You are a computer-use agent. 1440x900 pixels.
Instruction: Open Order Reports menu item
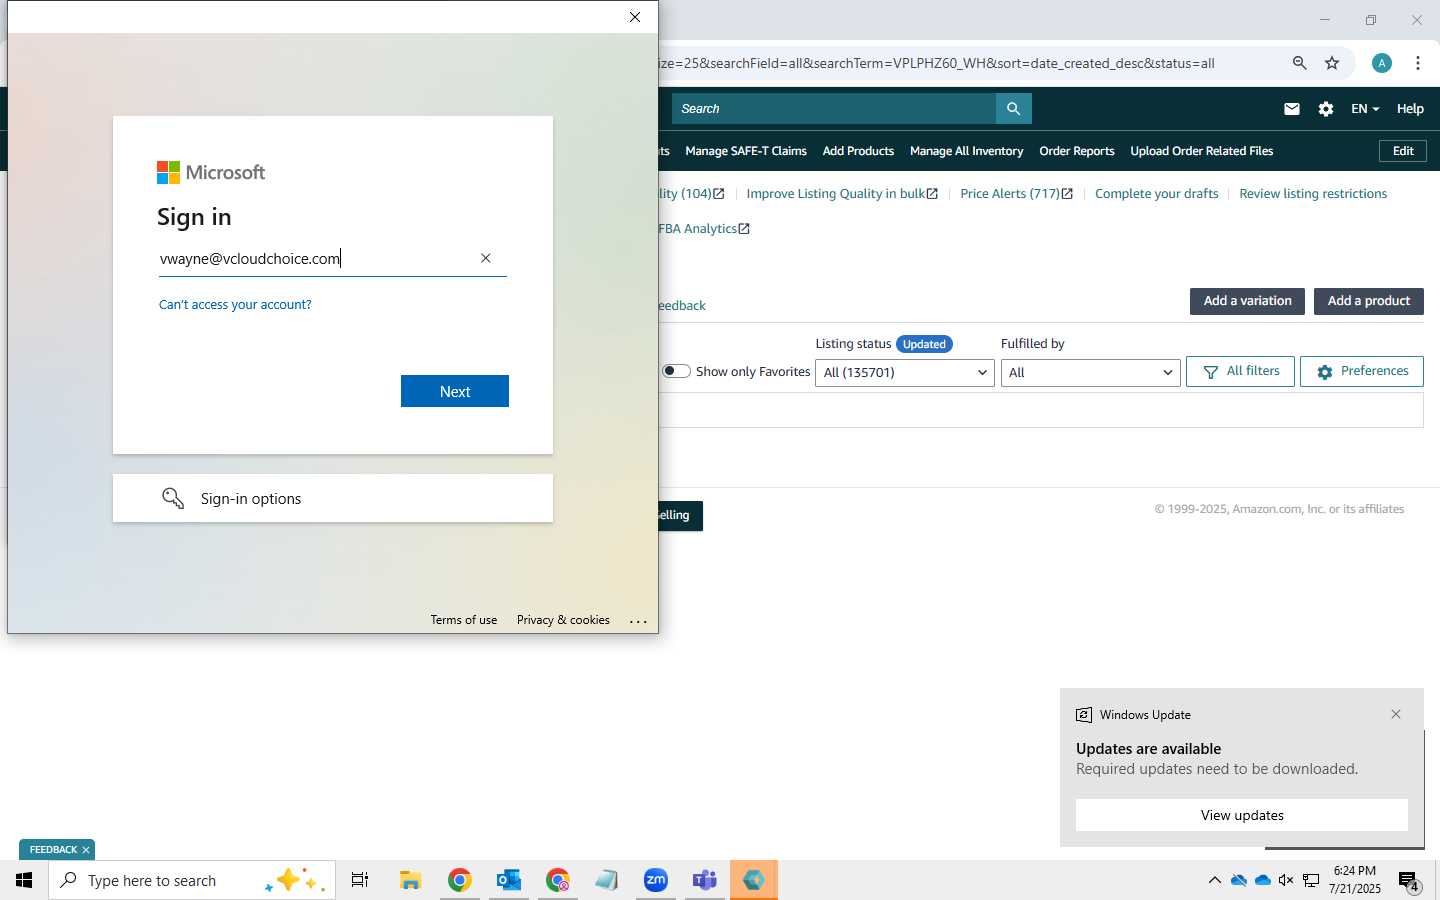coord(1077,151)
